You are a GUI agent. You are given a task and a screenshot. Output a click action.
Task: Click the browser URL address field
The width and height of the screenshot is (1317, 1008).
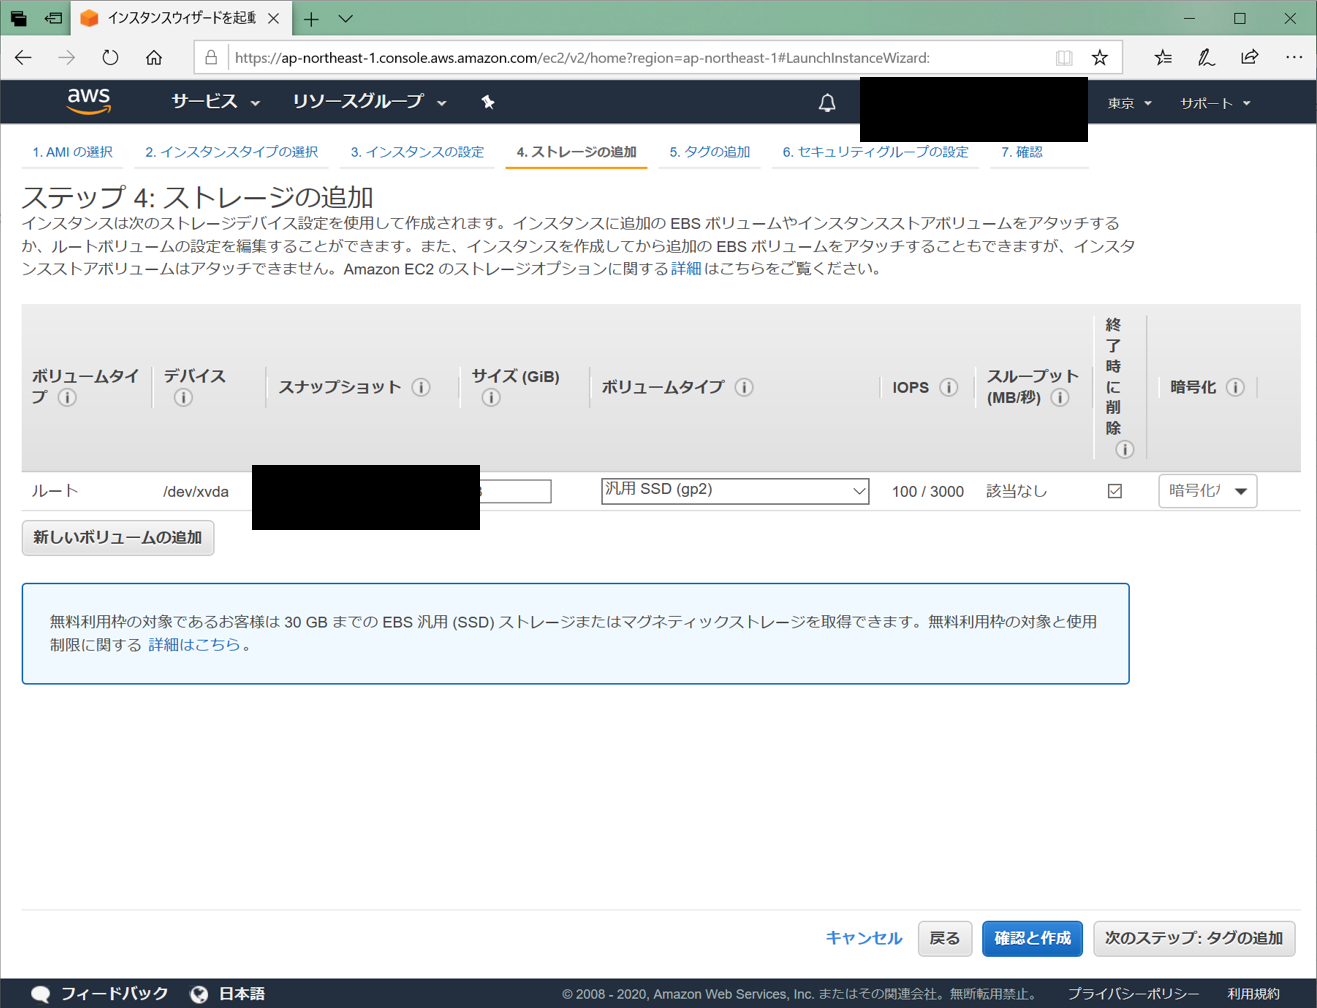tap(640, 57)
